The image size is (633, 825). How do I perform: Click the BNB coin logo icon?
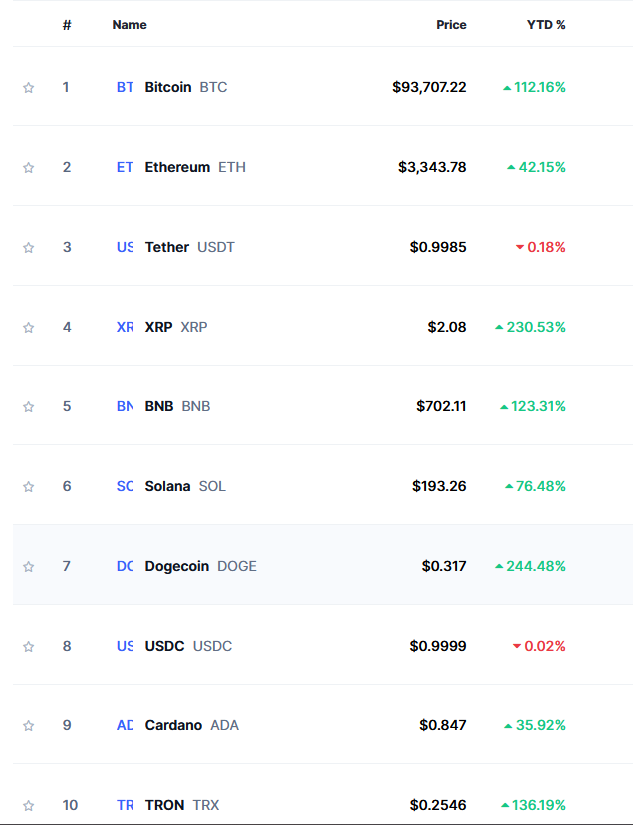pos(125,406)
